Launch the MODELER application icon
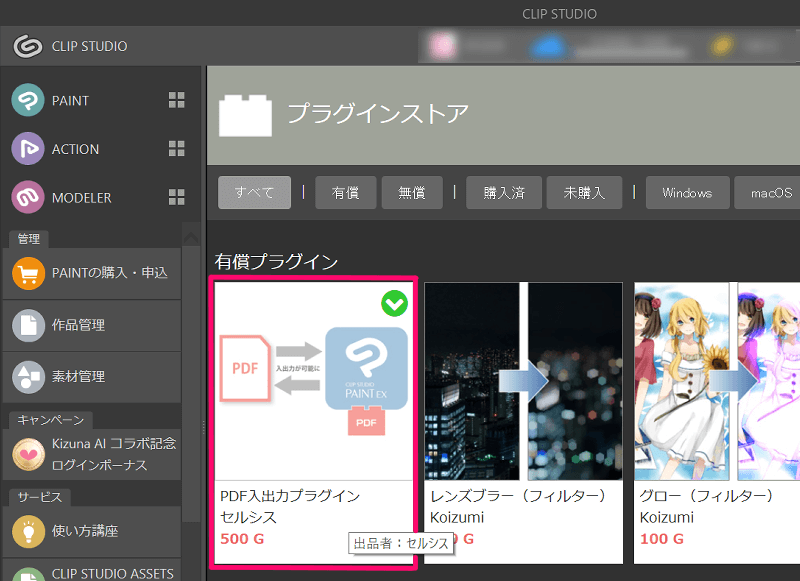 [x=28, y=197]
